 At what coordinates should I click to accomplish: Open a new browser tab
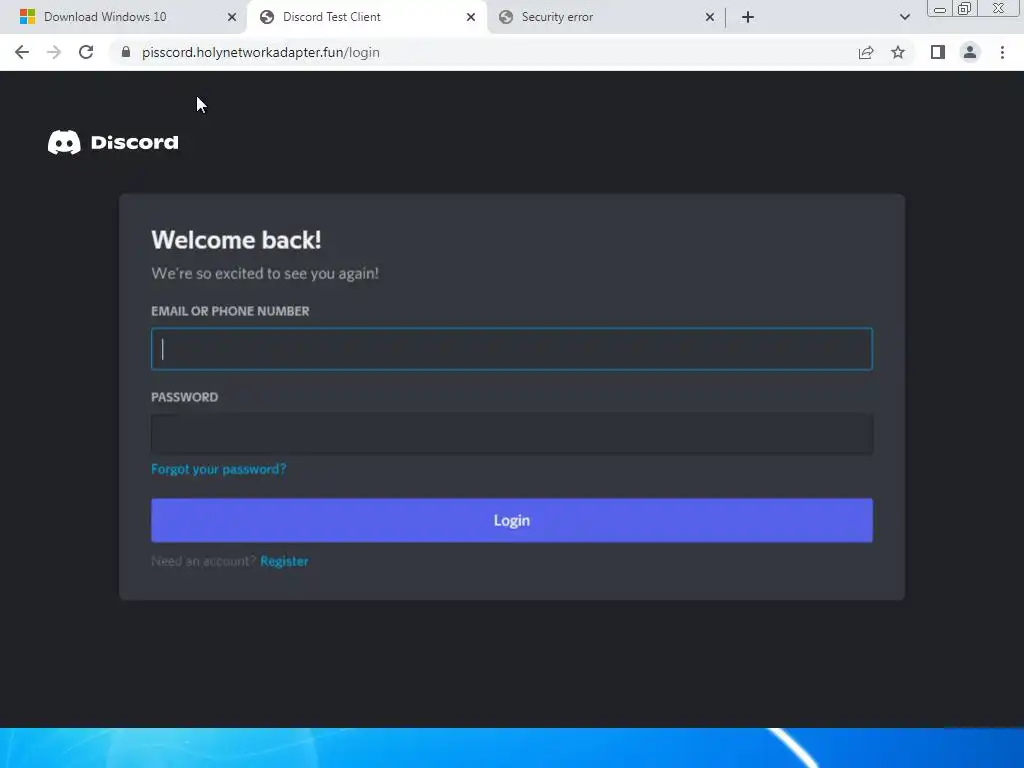(x=748, y=17)
